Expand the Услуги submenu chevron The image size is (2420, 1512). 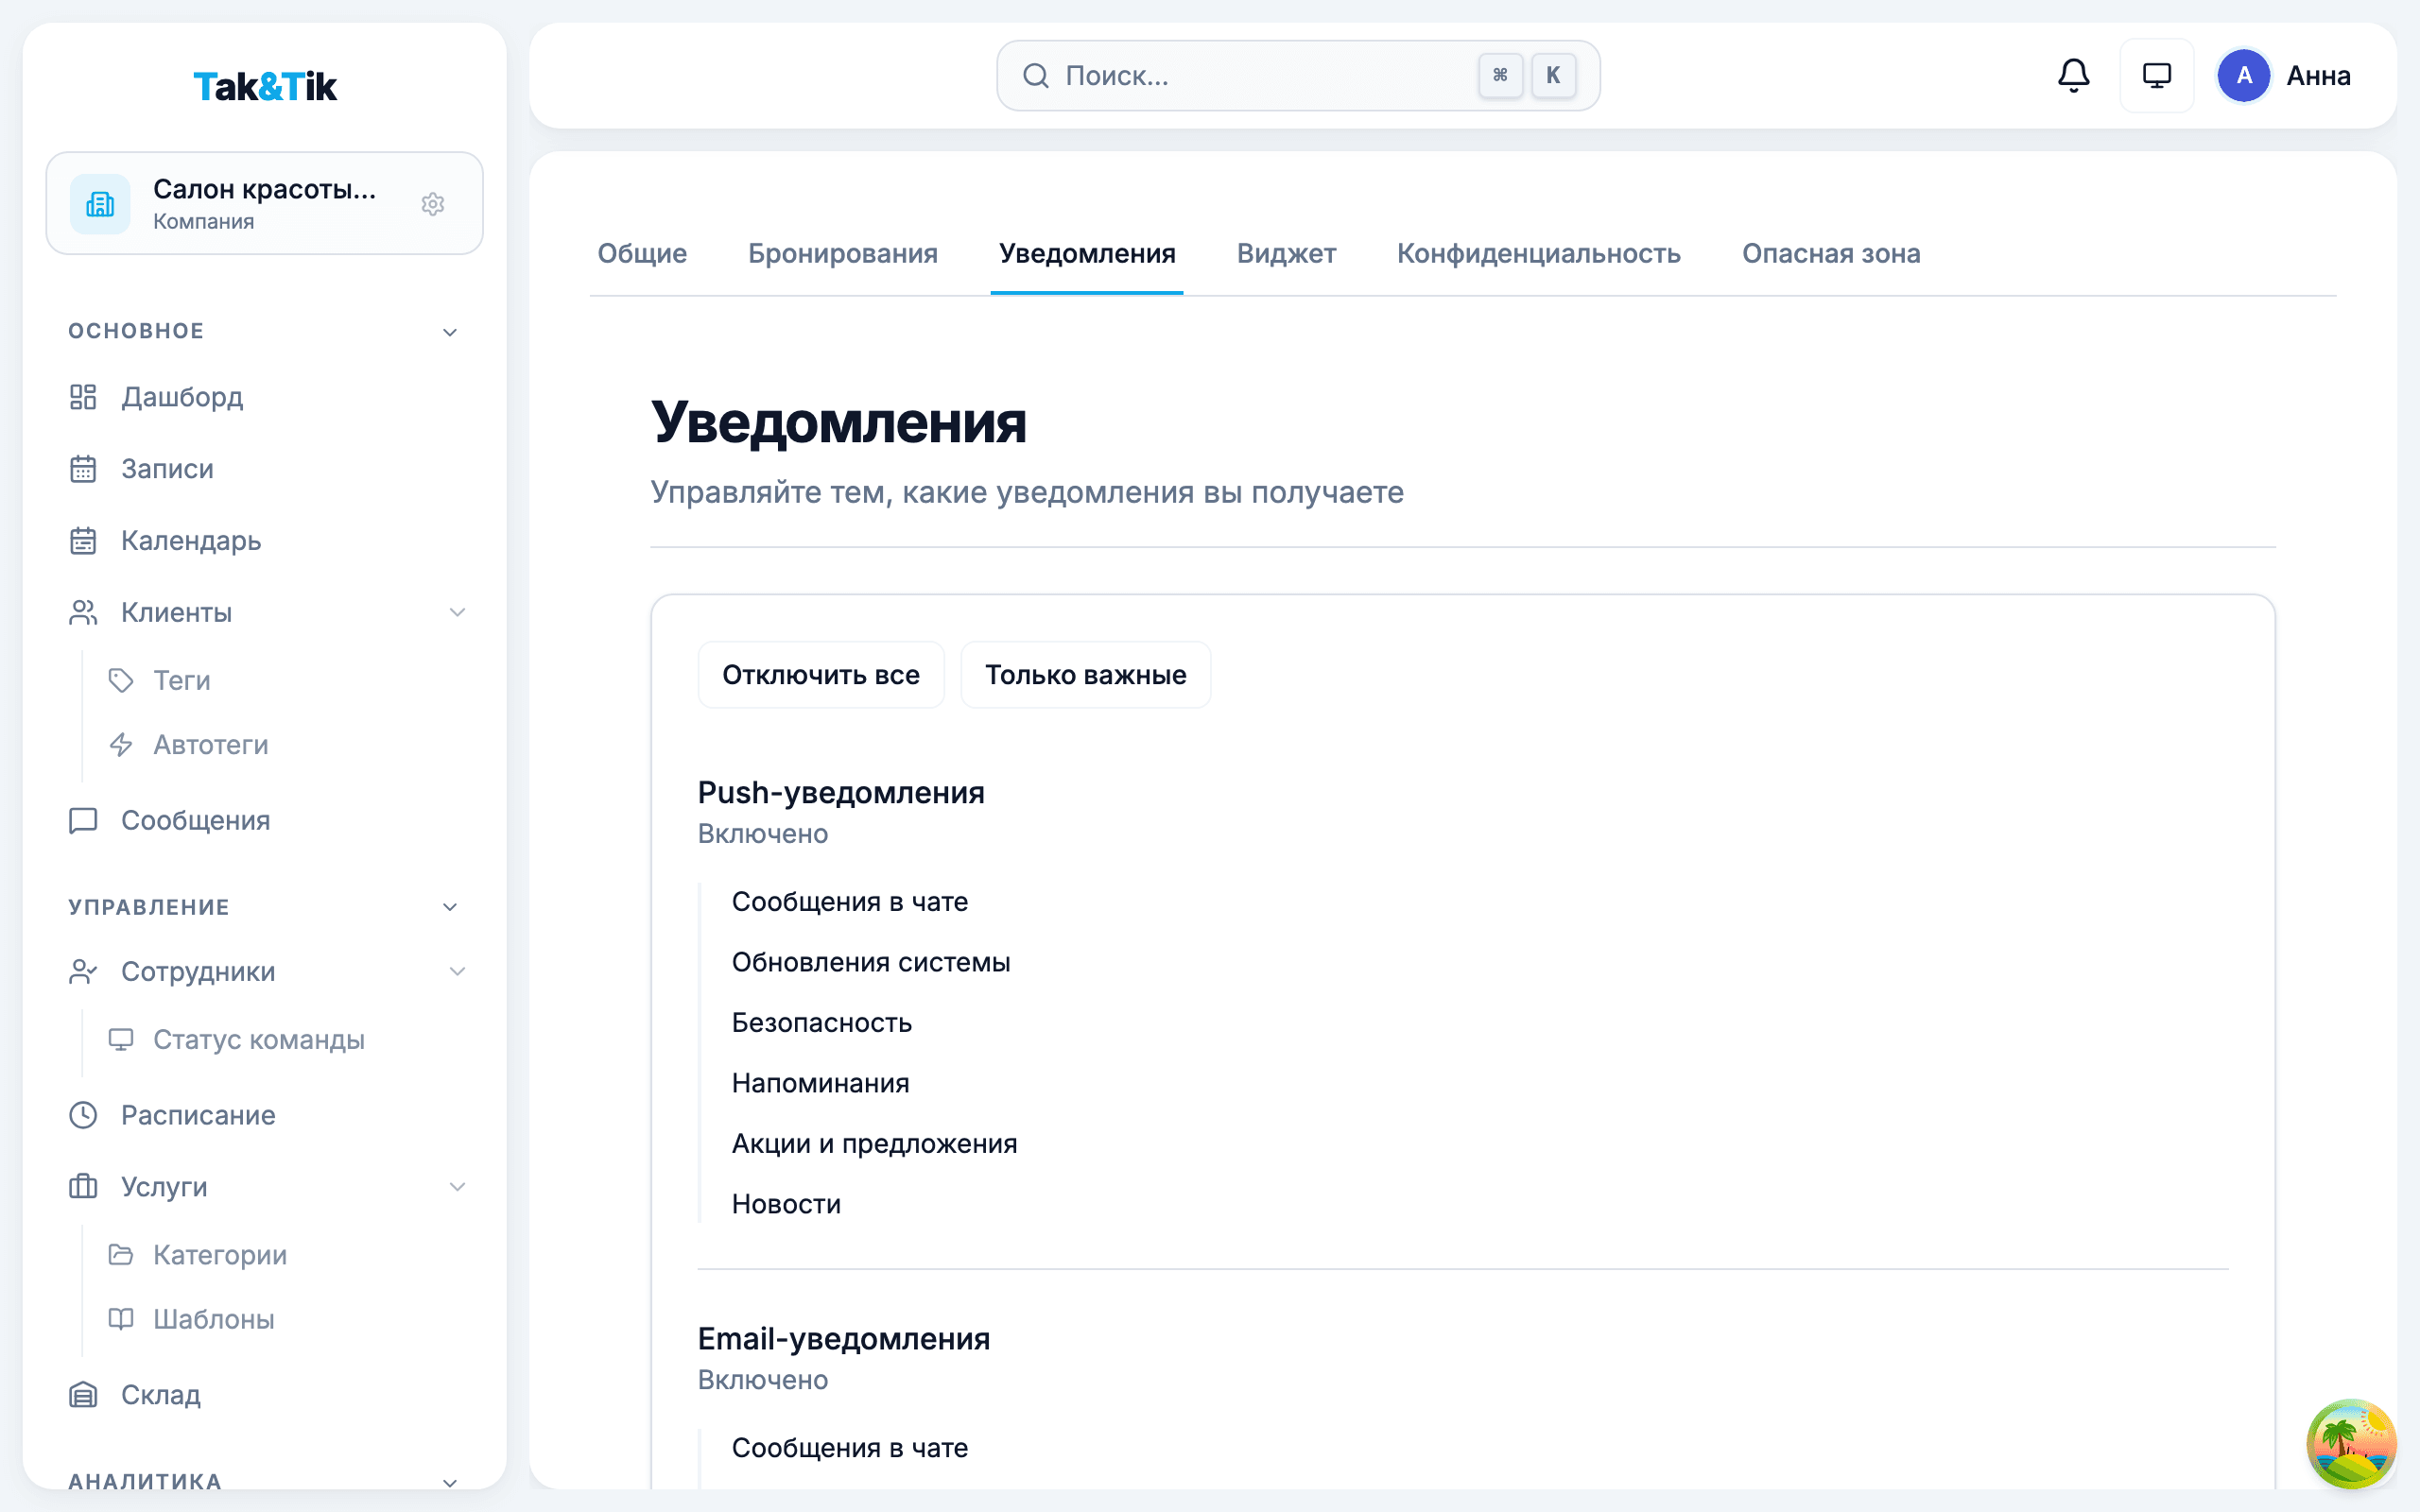pyautogui.click(x=459, y=1187)
